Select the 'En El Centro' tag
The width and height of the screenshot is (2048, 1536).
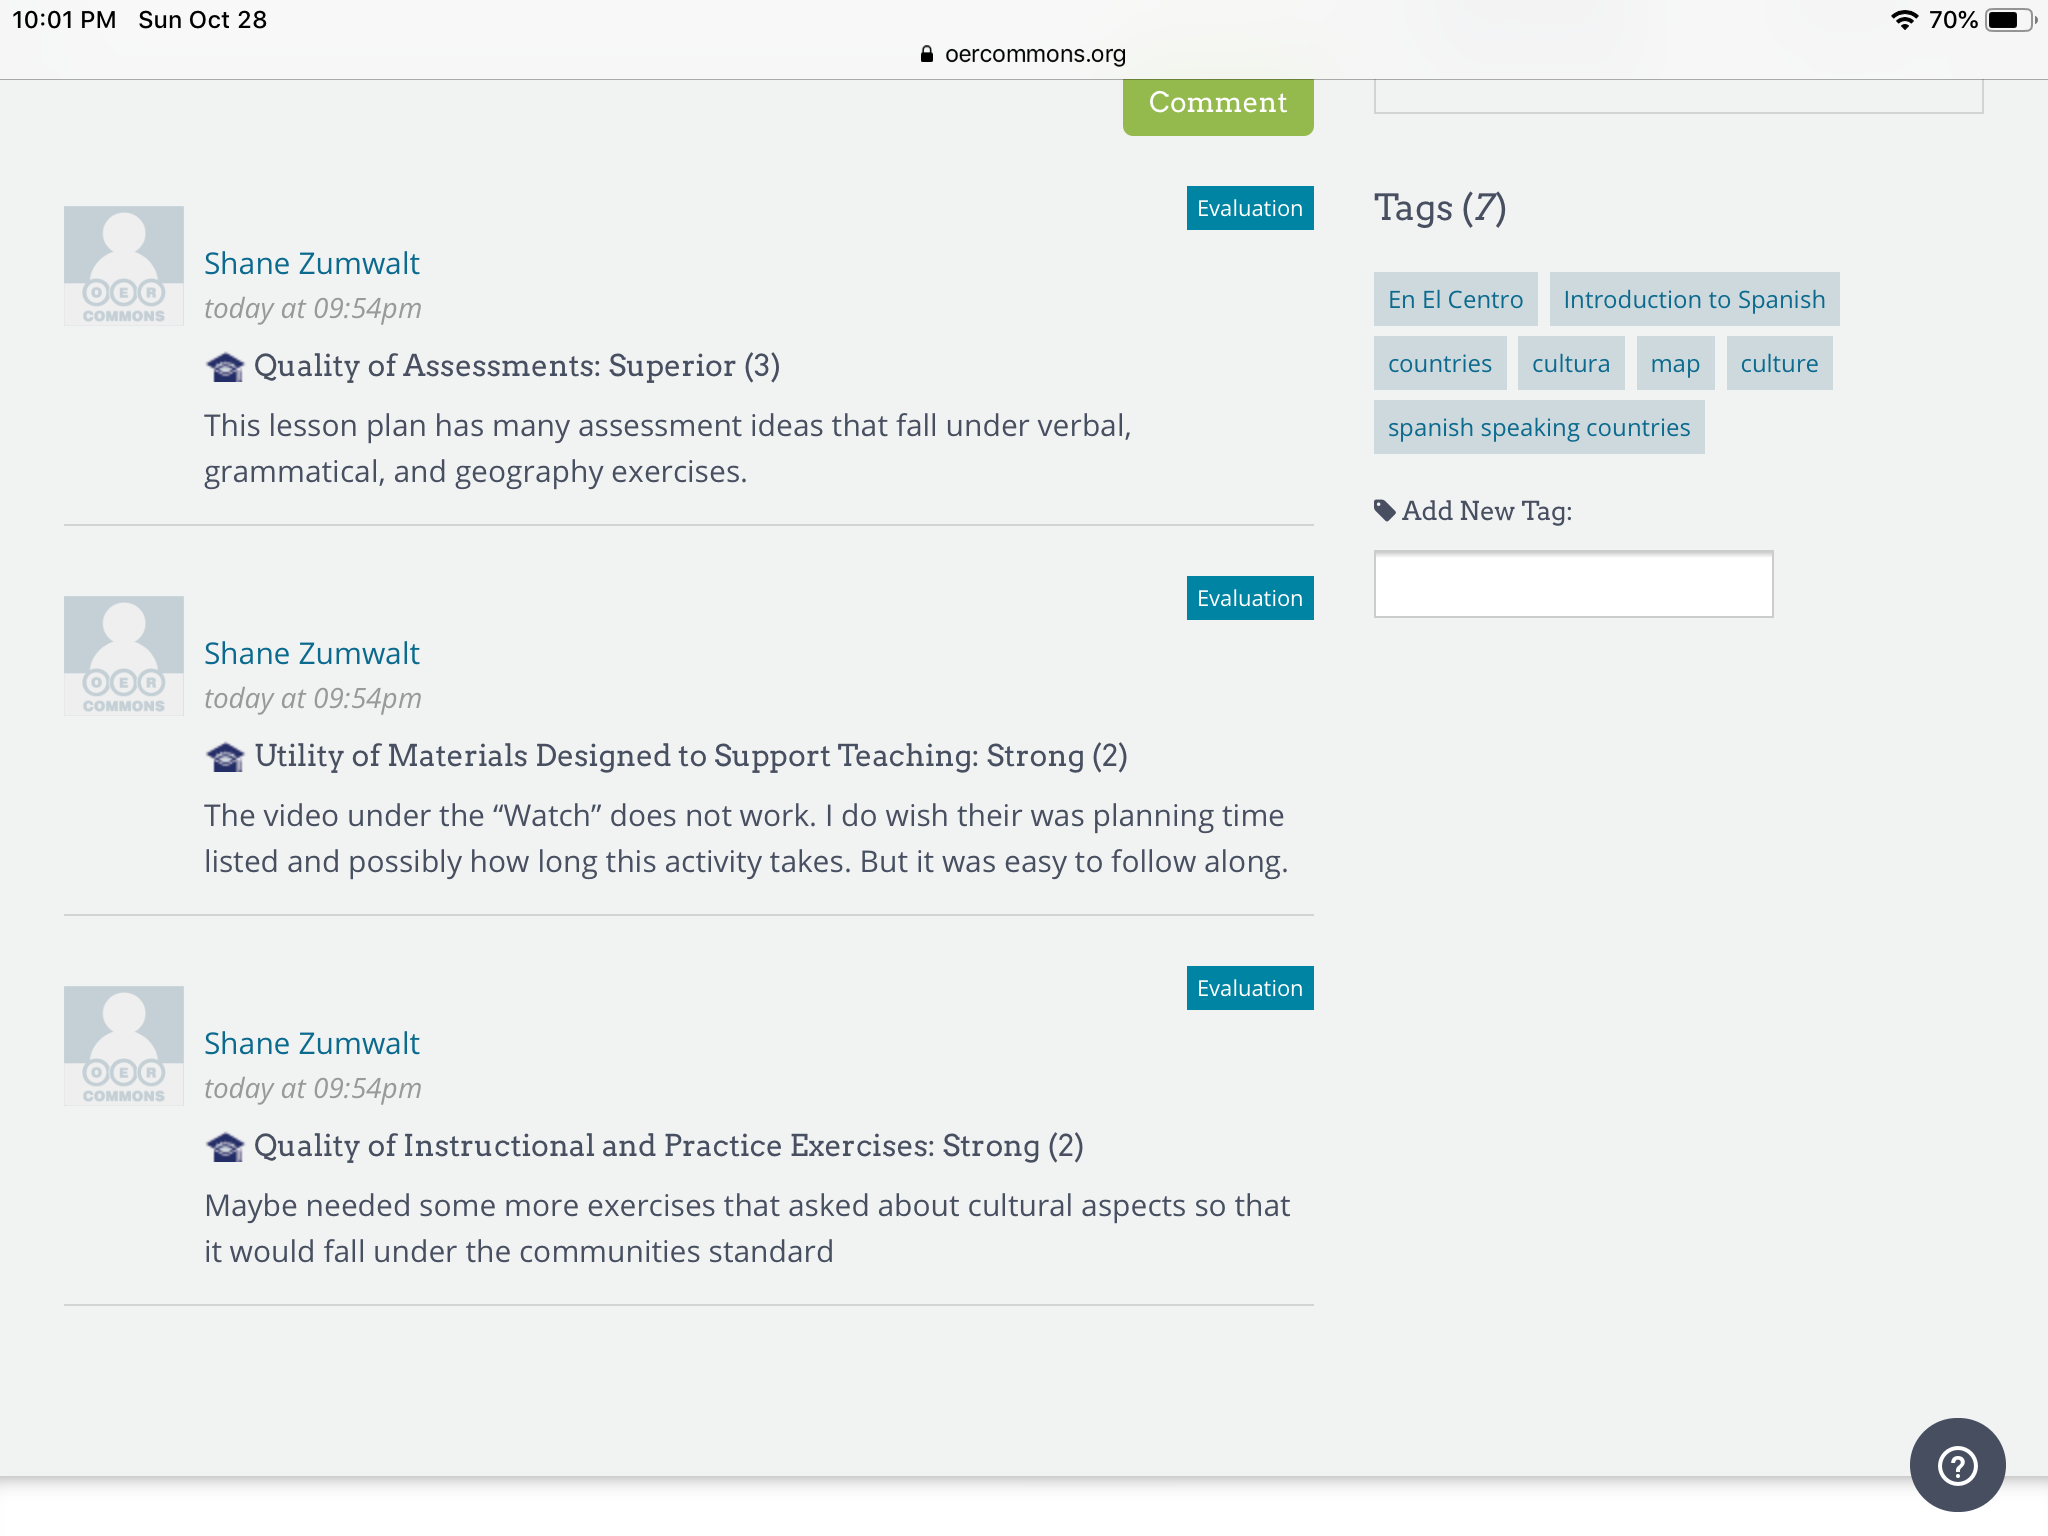pyautogui.click(x=1455, y=299)
